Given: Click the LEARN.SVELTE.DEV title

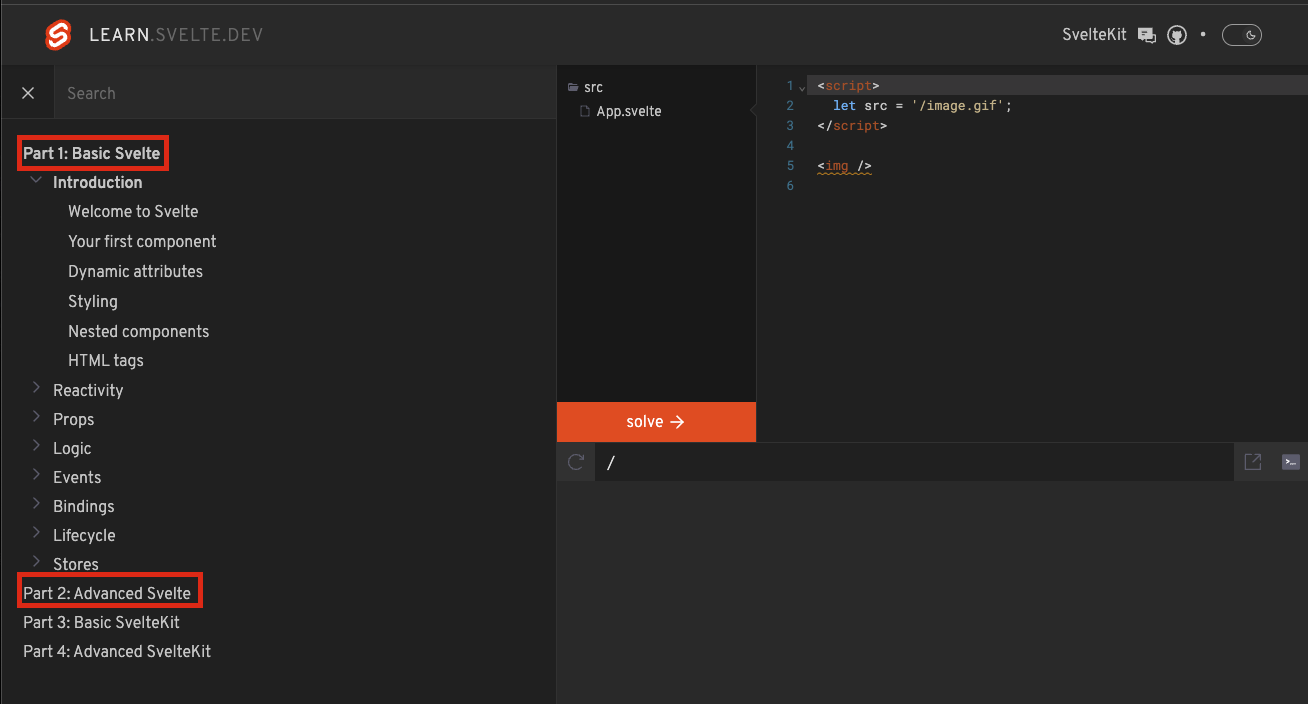Looking at the screenshot, I should click(x=176, y=35).
